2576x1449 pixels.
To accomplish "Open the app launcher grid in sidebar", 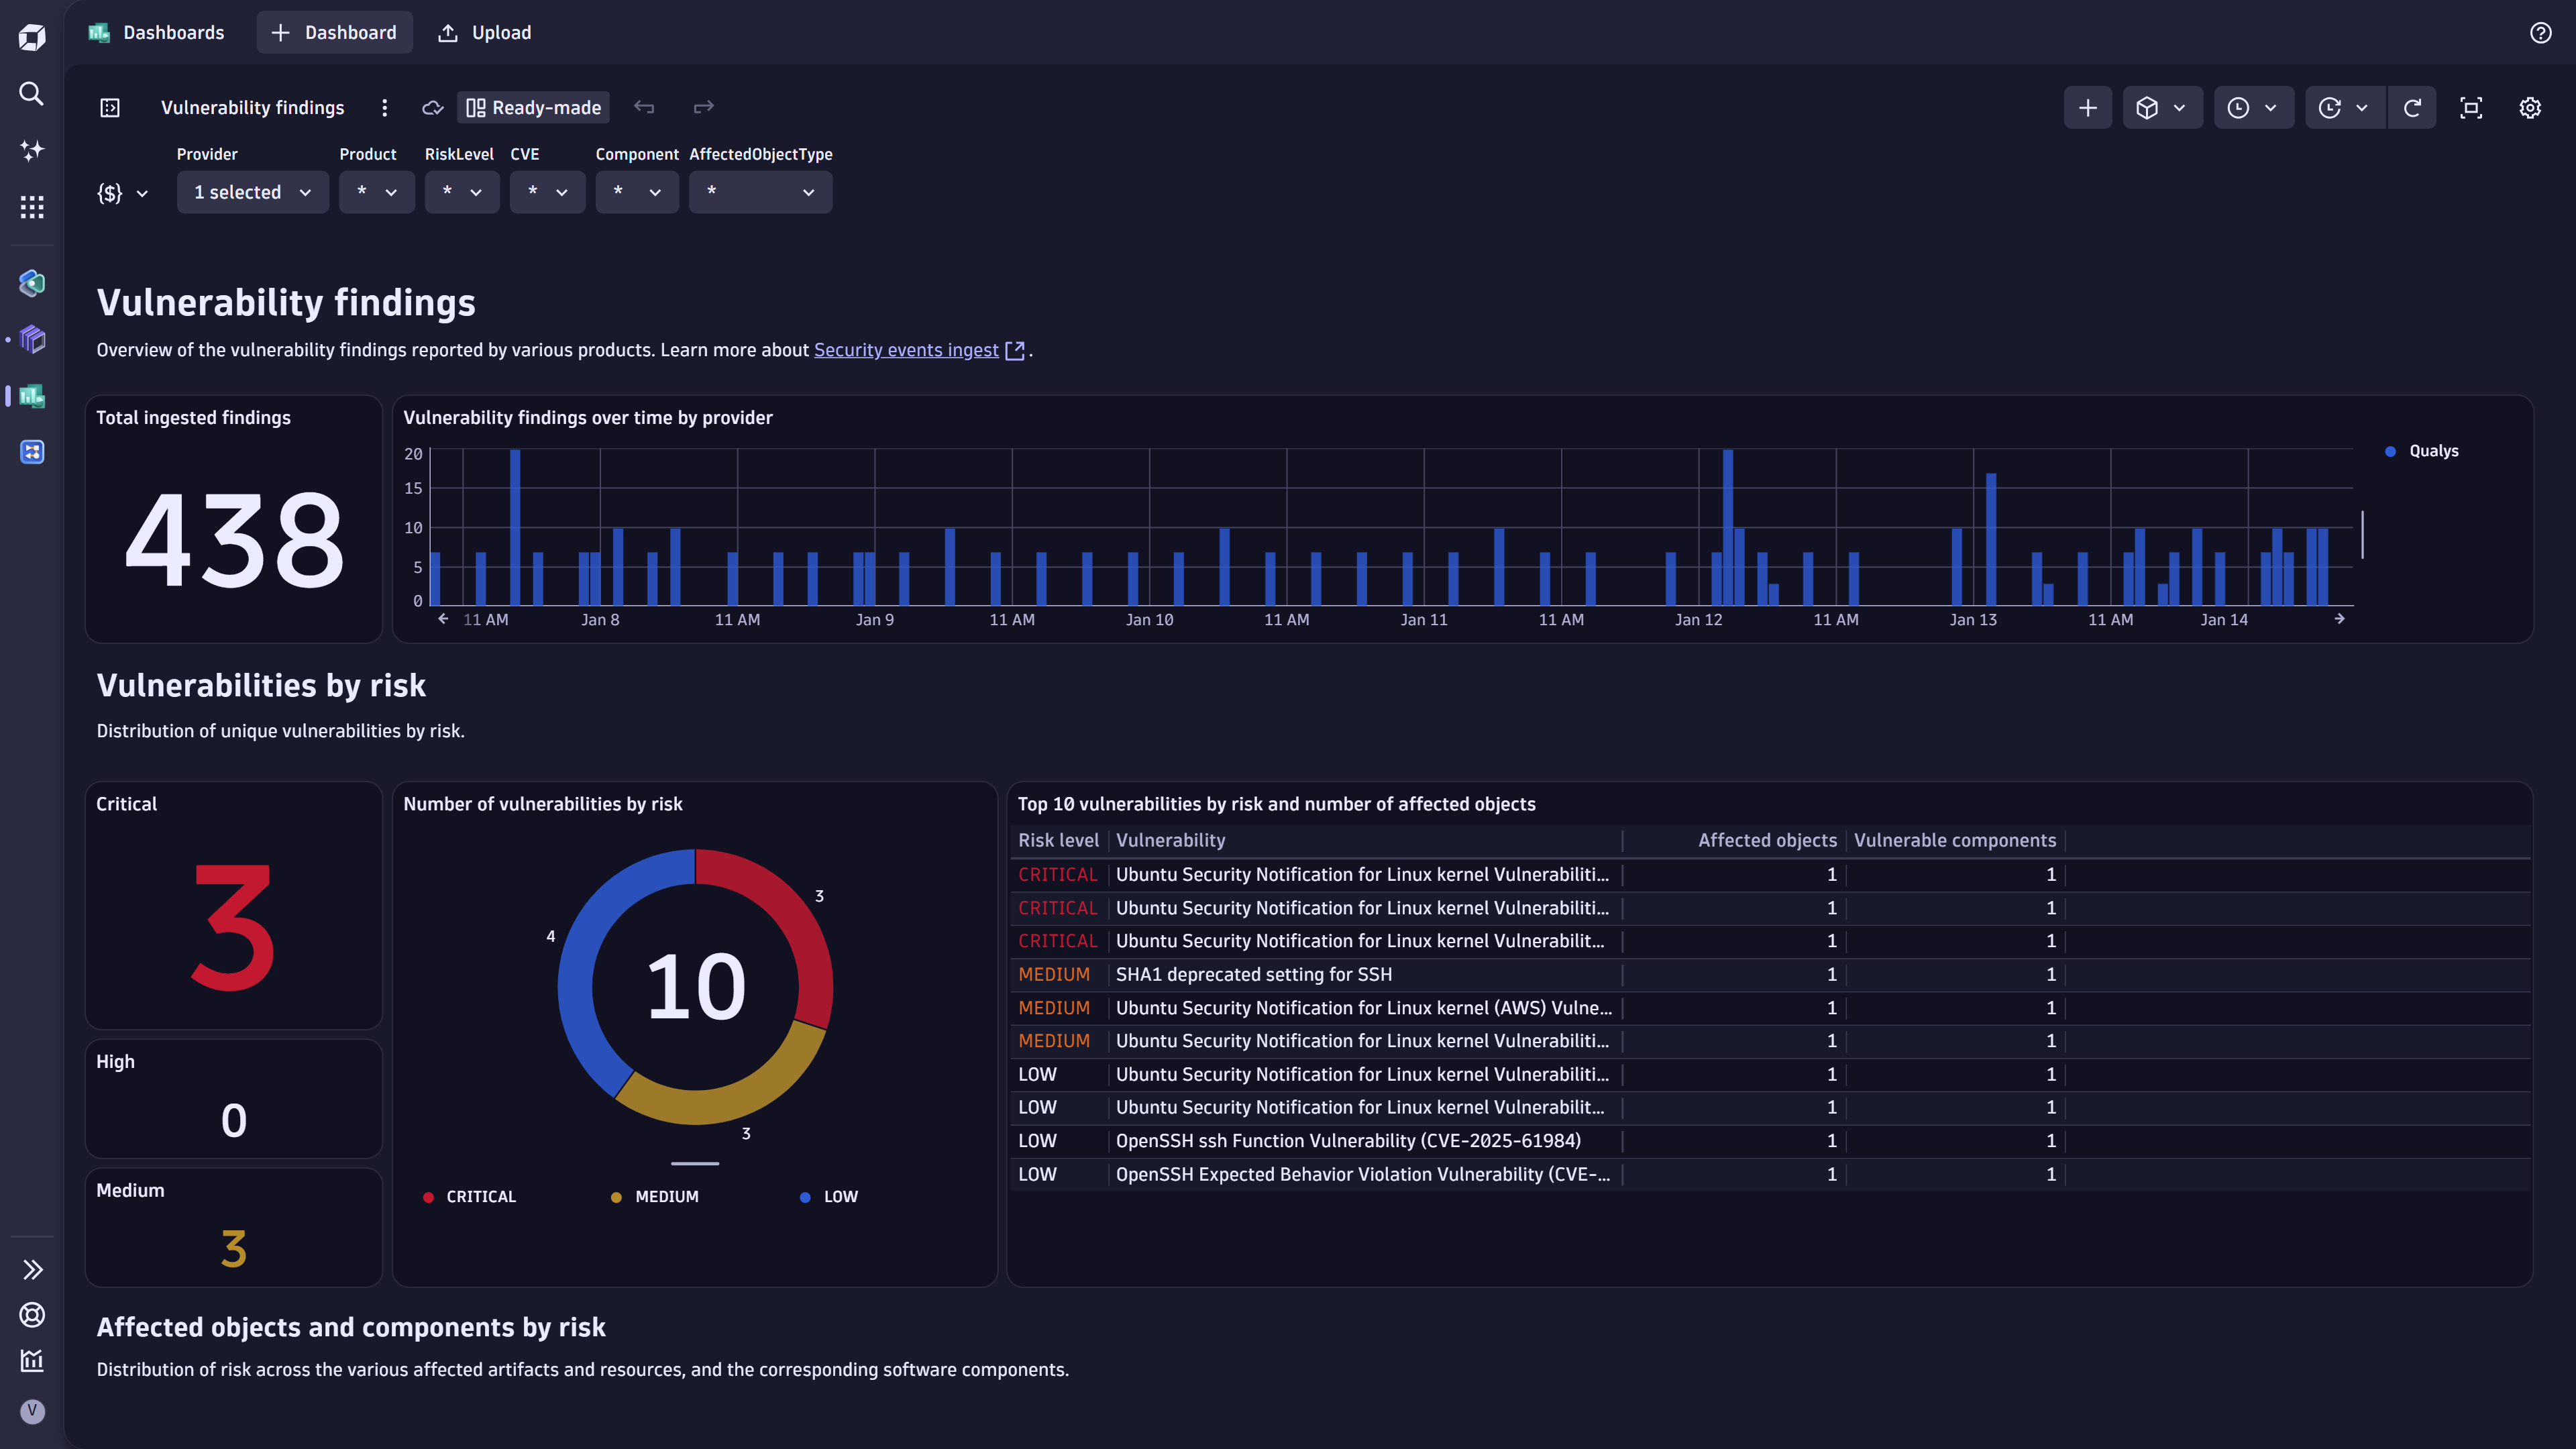I will (31, 207).
